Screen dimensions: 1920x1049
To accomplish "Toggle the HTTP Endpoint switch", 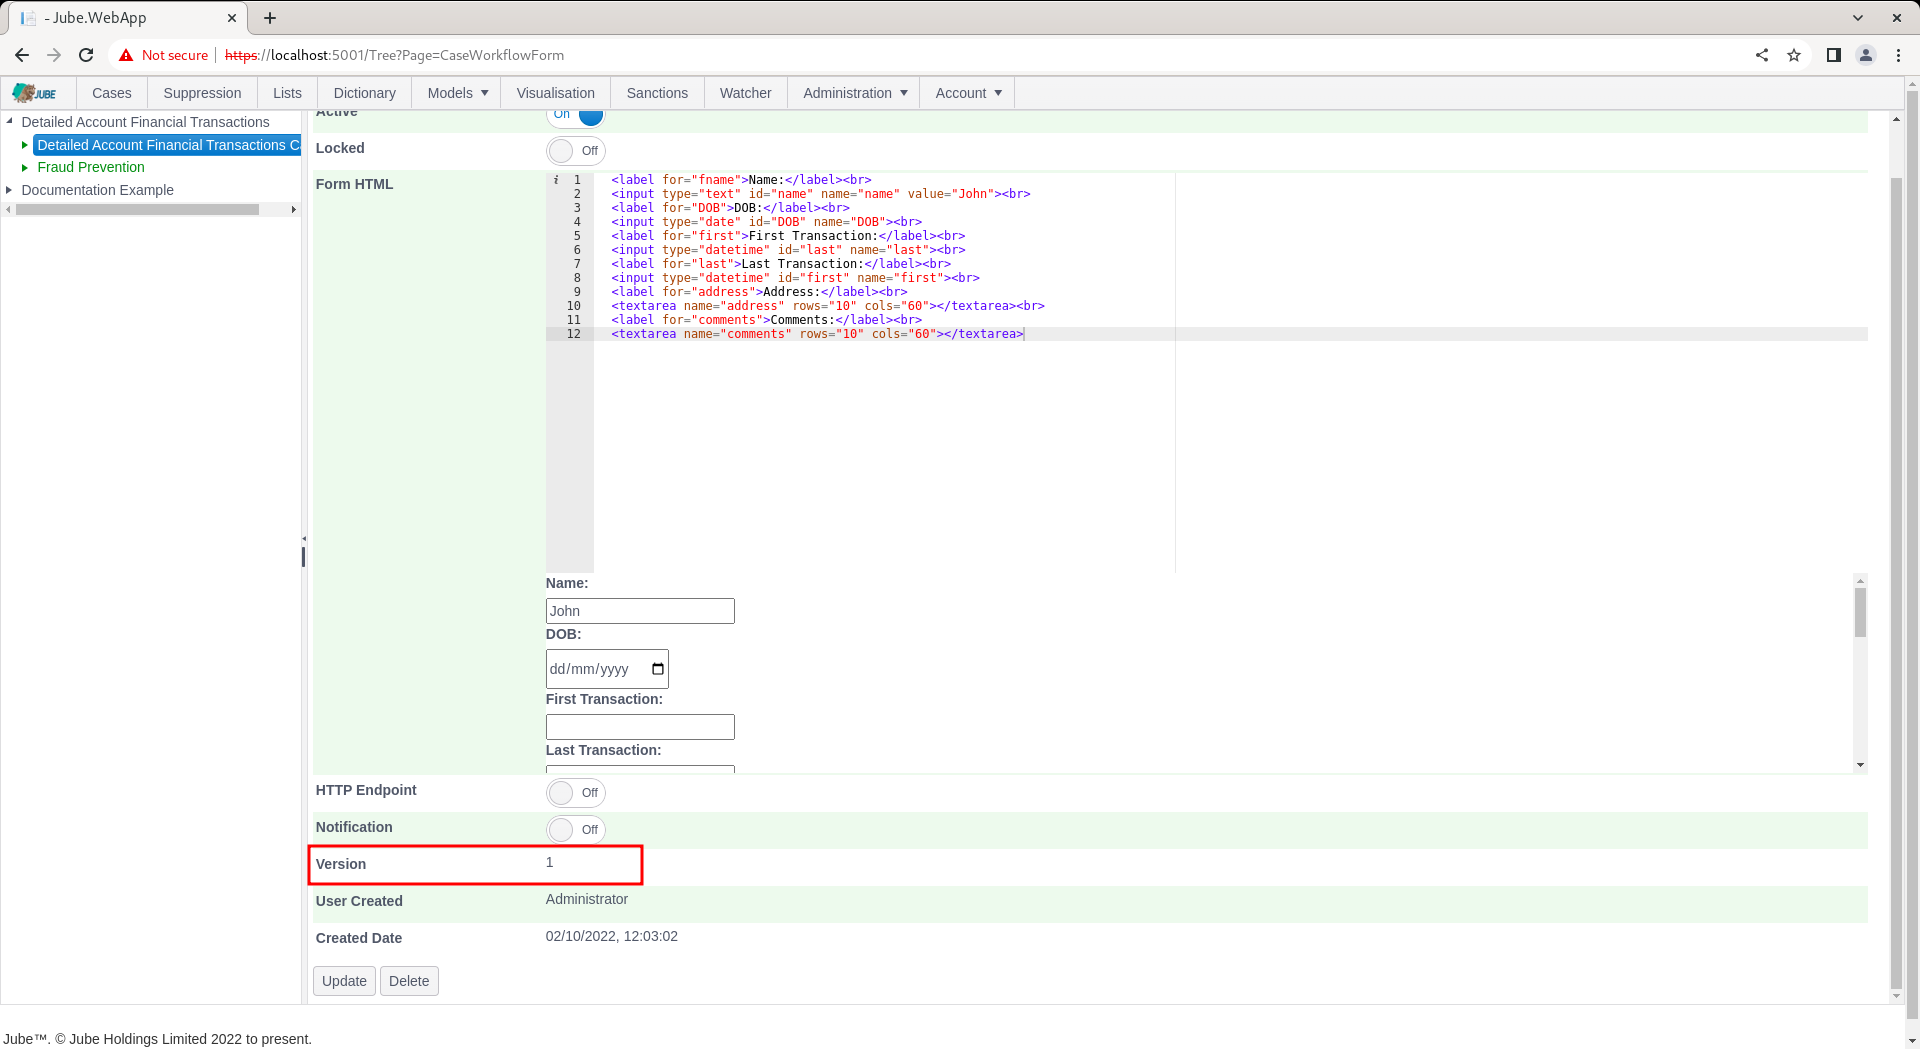I will click(x=576, y=793).
